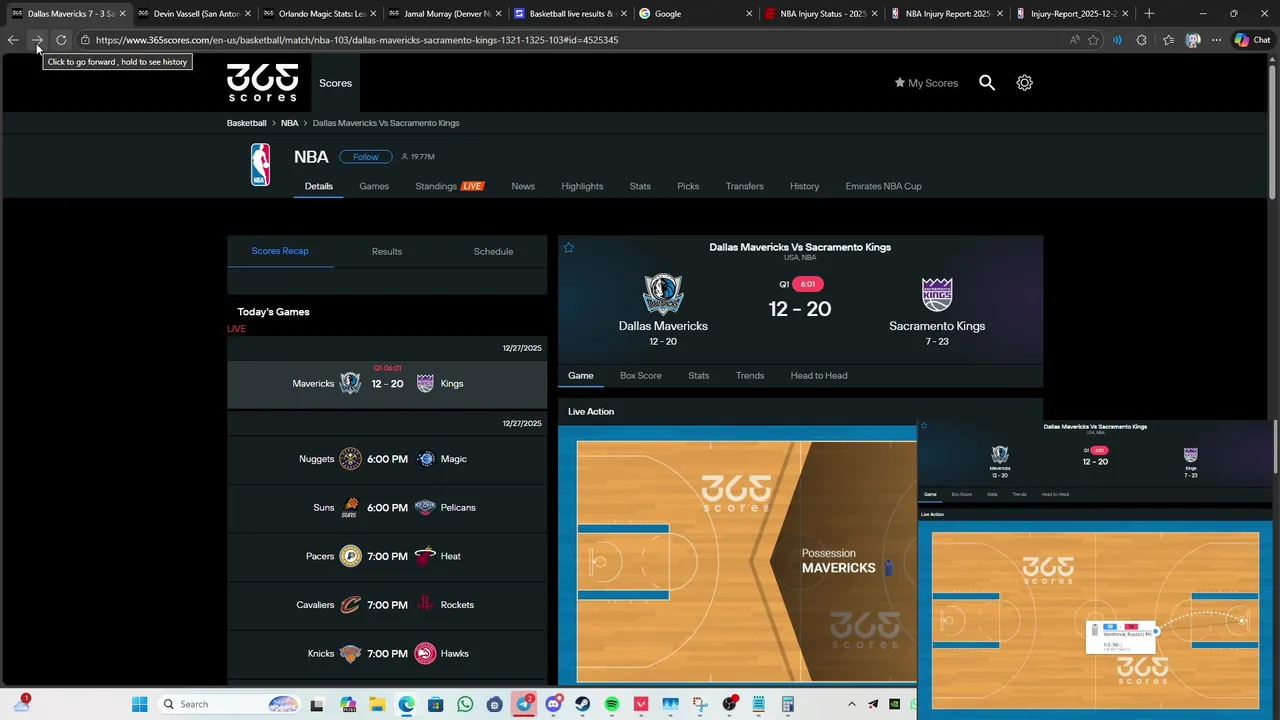This screenshot has width=1280, height=720.
Task: Click the 365Scores logo
Action: 262,83
